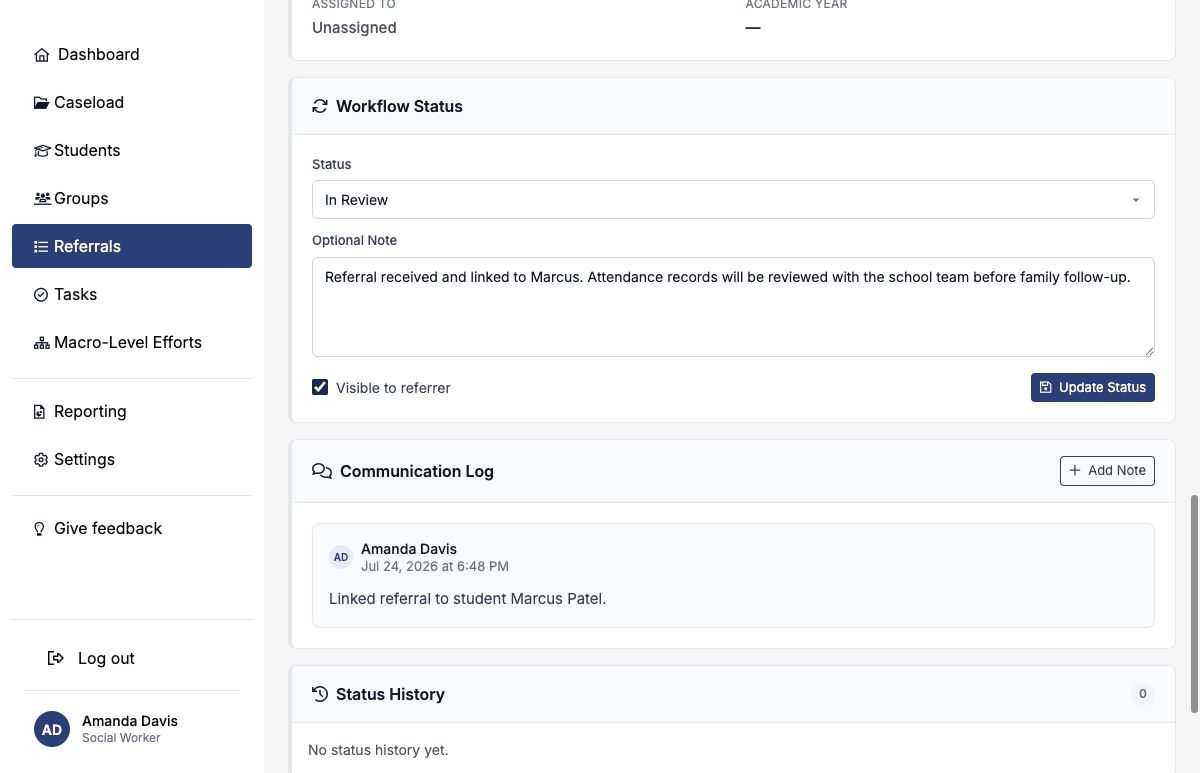Select the Referrals menu item
Viewport: 1200px width, 773px height.
tap(132, 246)
